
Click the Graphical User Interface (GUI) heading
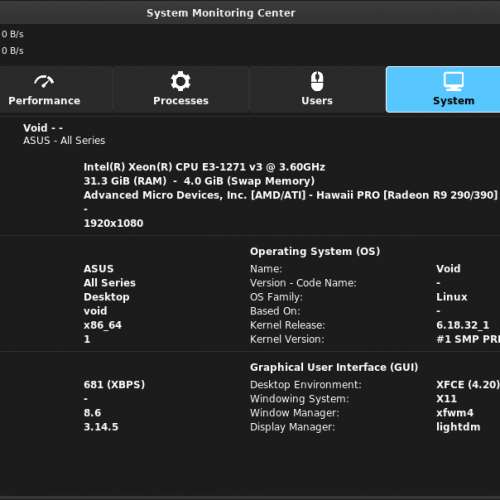pyautogui.click(x=334, y=367)
